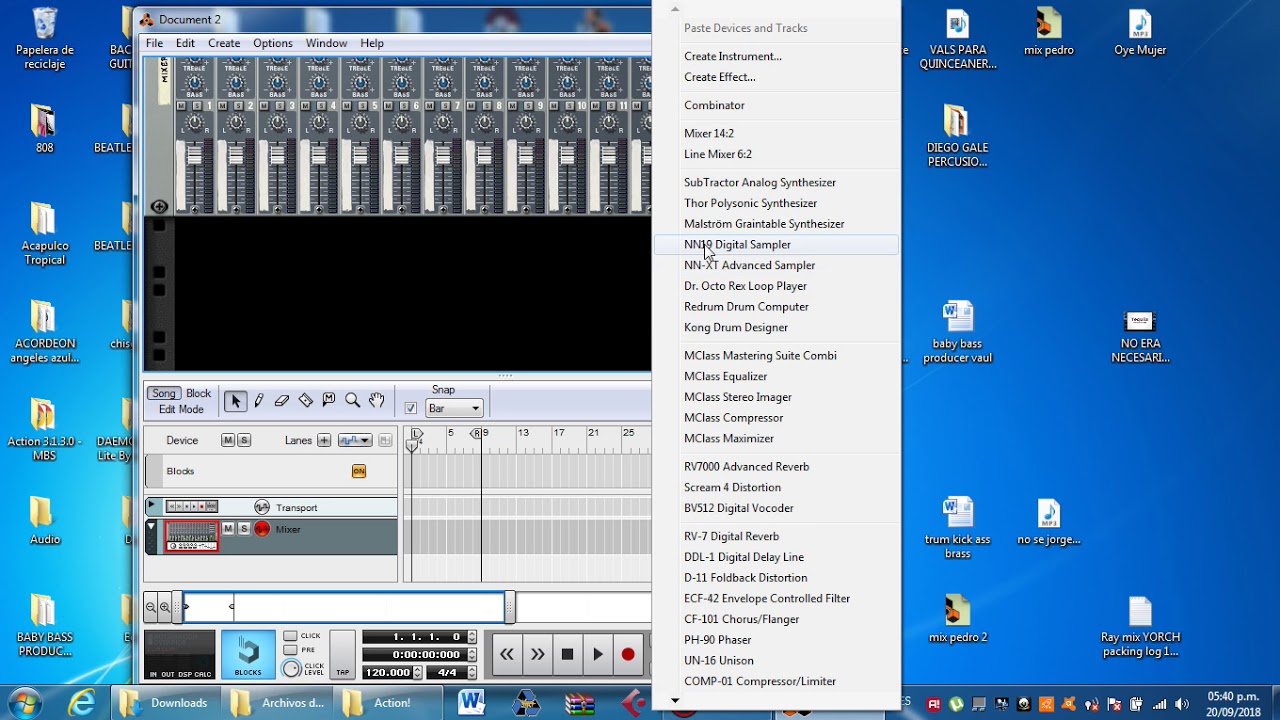The height and width of the screenshot is (720, 1280).
Task: Select the Eraser tool
Action: click(x=282, y=401)
